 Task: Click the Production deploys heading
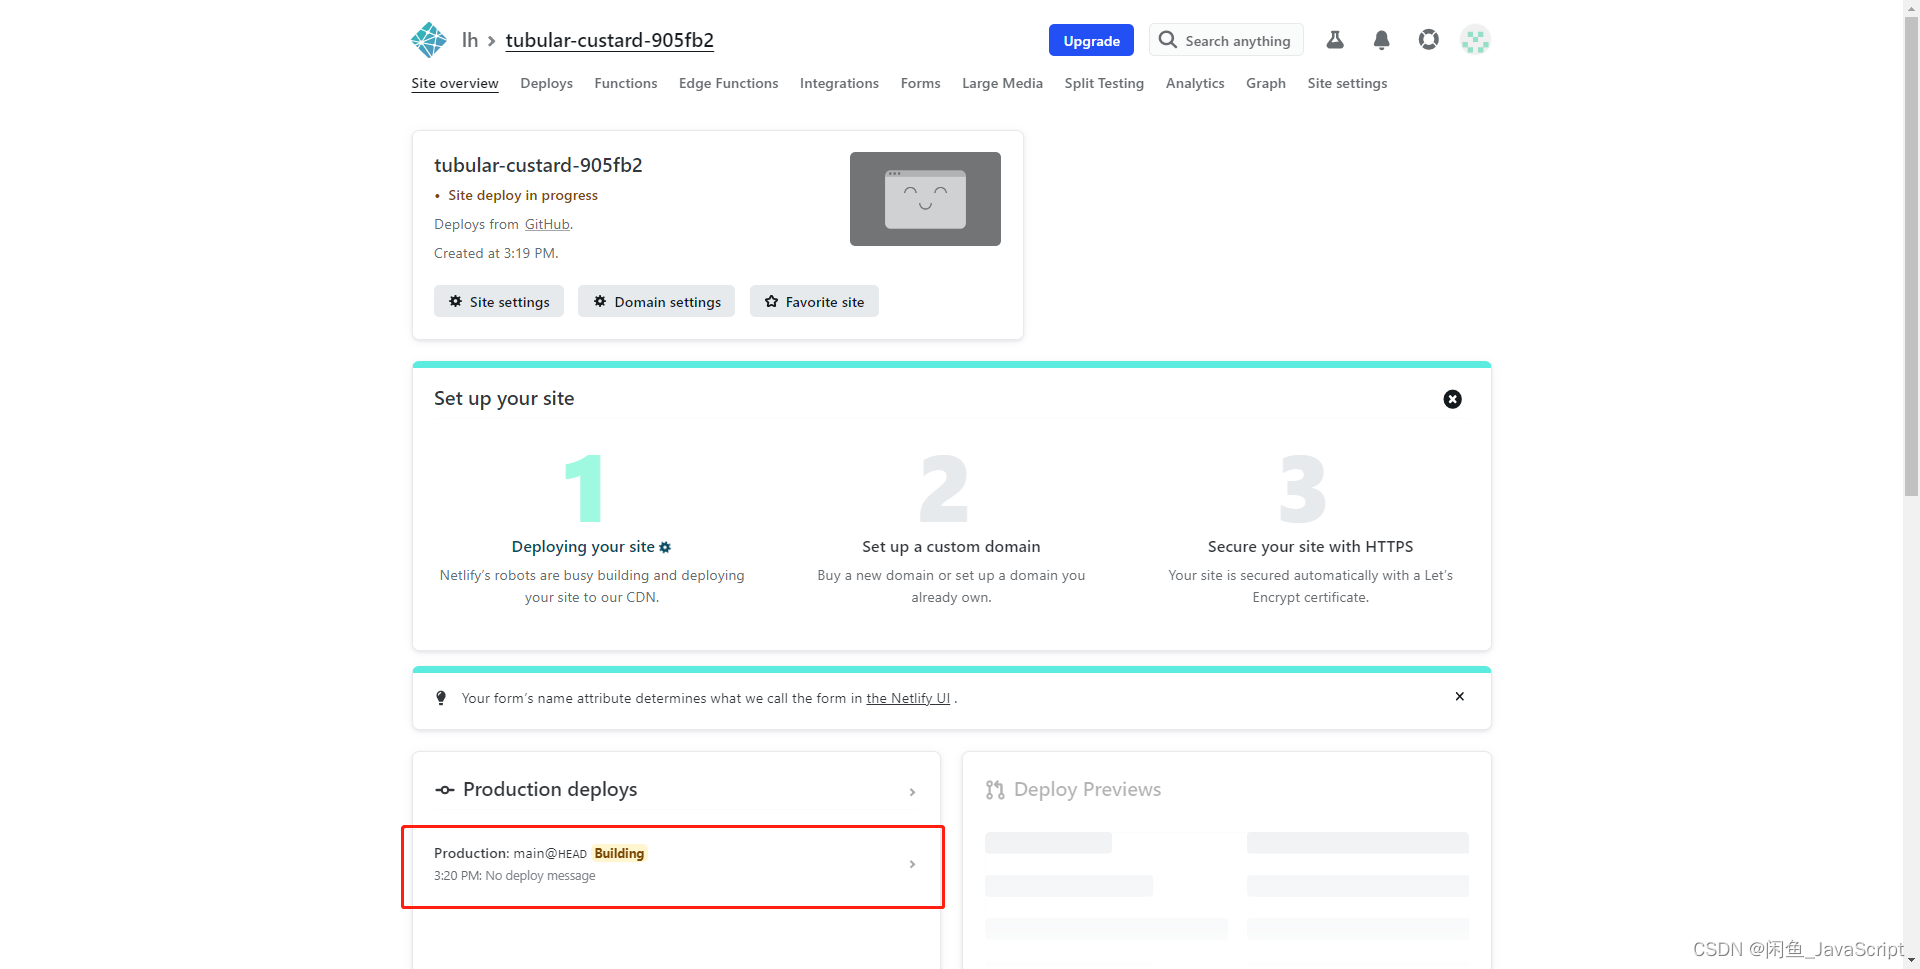(550, 790)
